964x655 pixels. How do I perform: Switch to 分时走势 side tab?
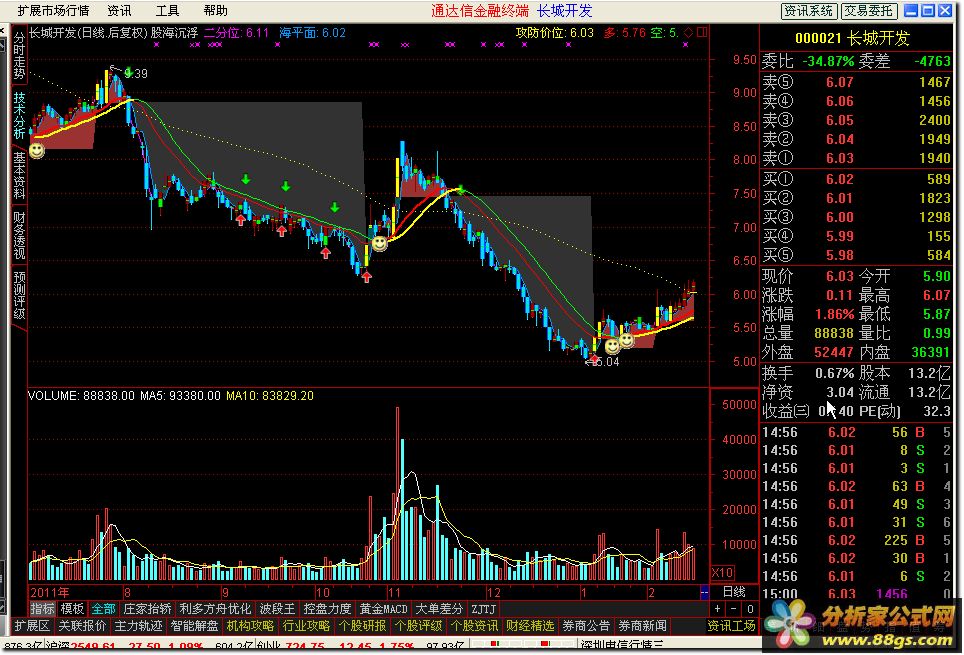point(20,55)
